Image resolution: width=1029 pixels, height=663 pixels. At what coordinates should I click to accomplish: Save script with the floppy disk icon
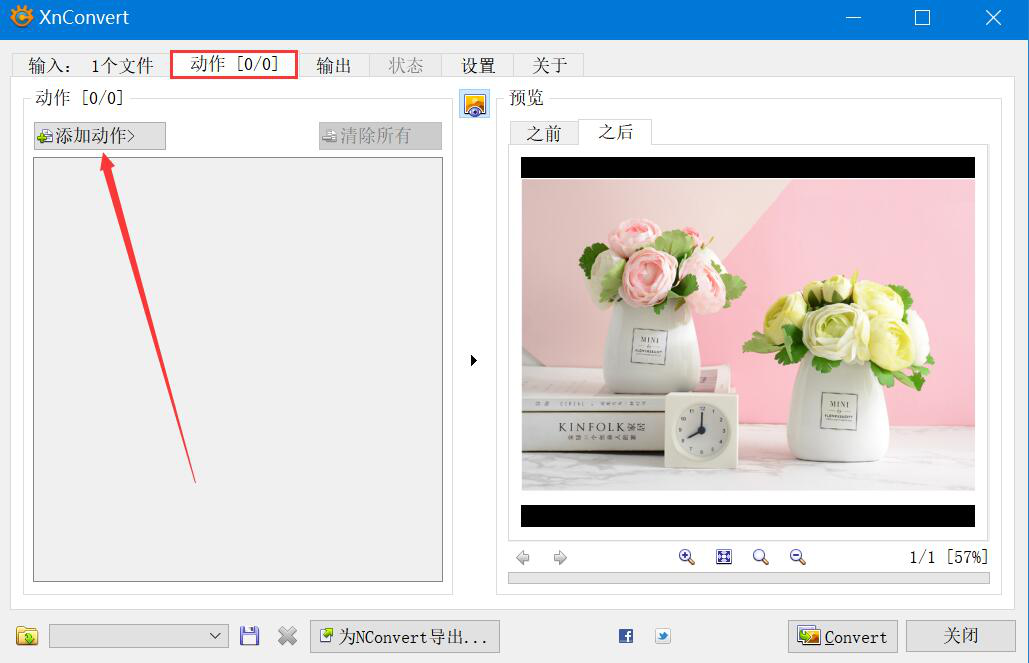pyautogui.click(x=249, y=635)
